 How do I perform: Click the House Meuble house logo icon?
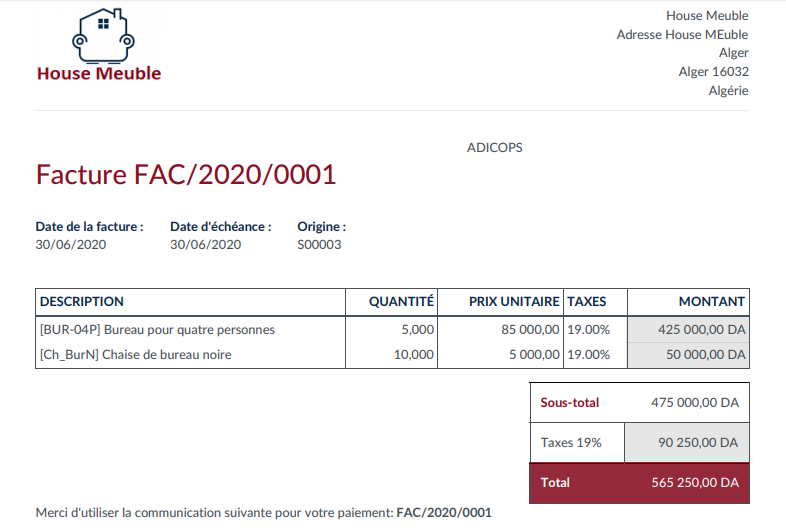pyautogui.click(x=103, y=36)
